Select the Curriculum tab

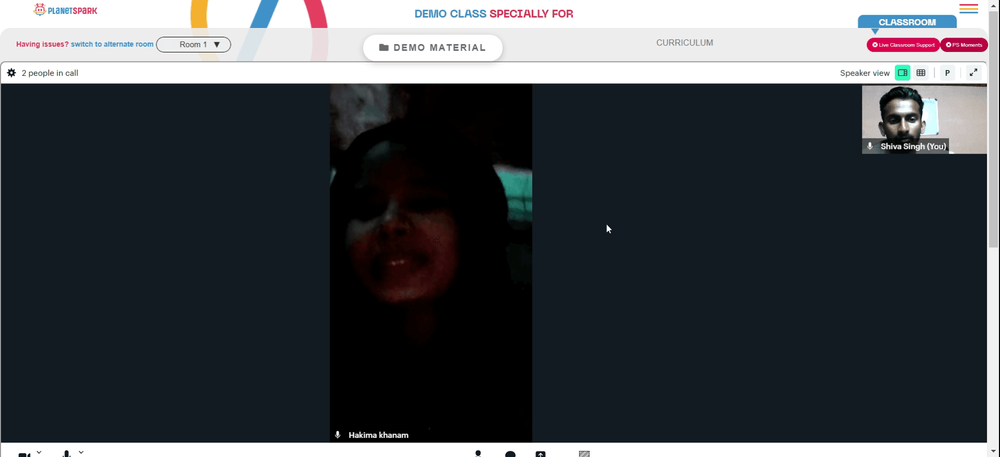684,43
